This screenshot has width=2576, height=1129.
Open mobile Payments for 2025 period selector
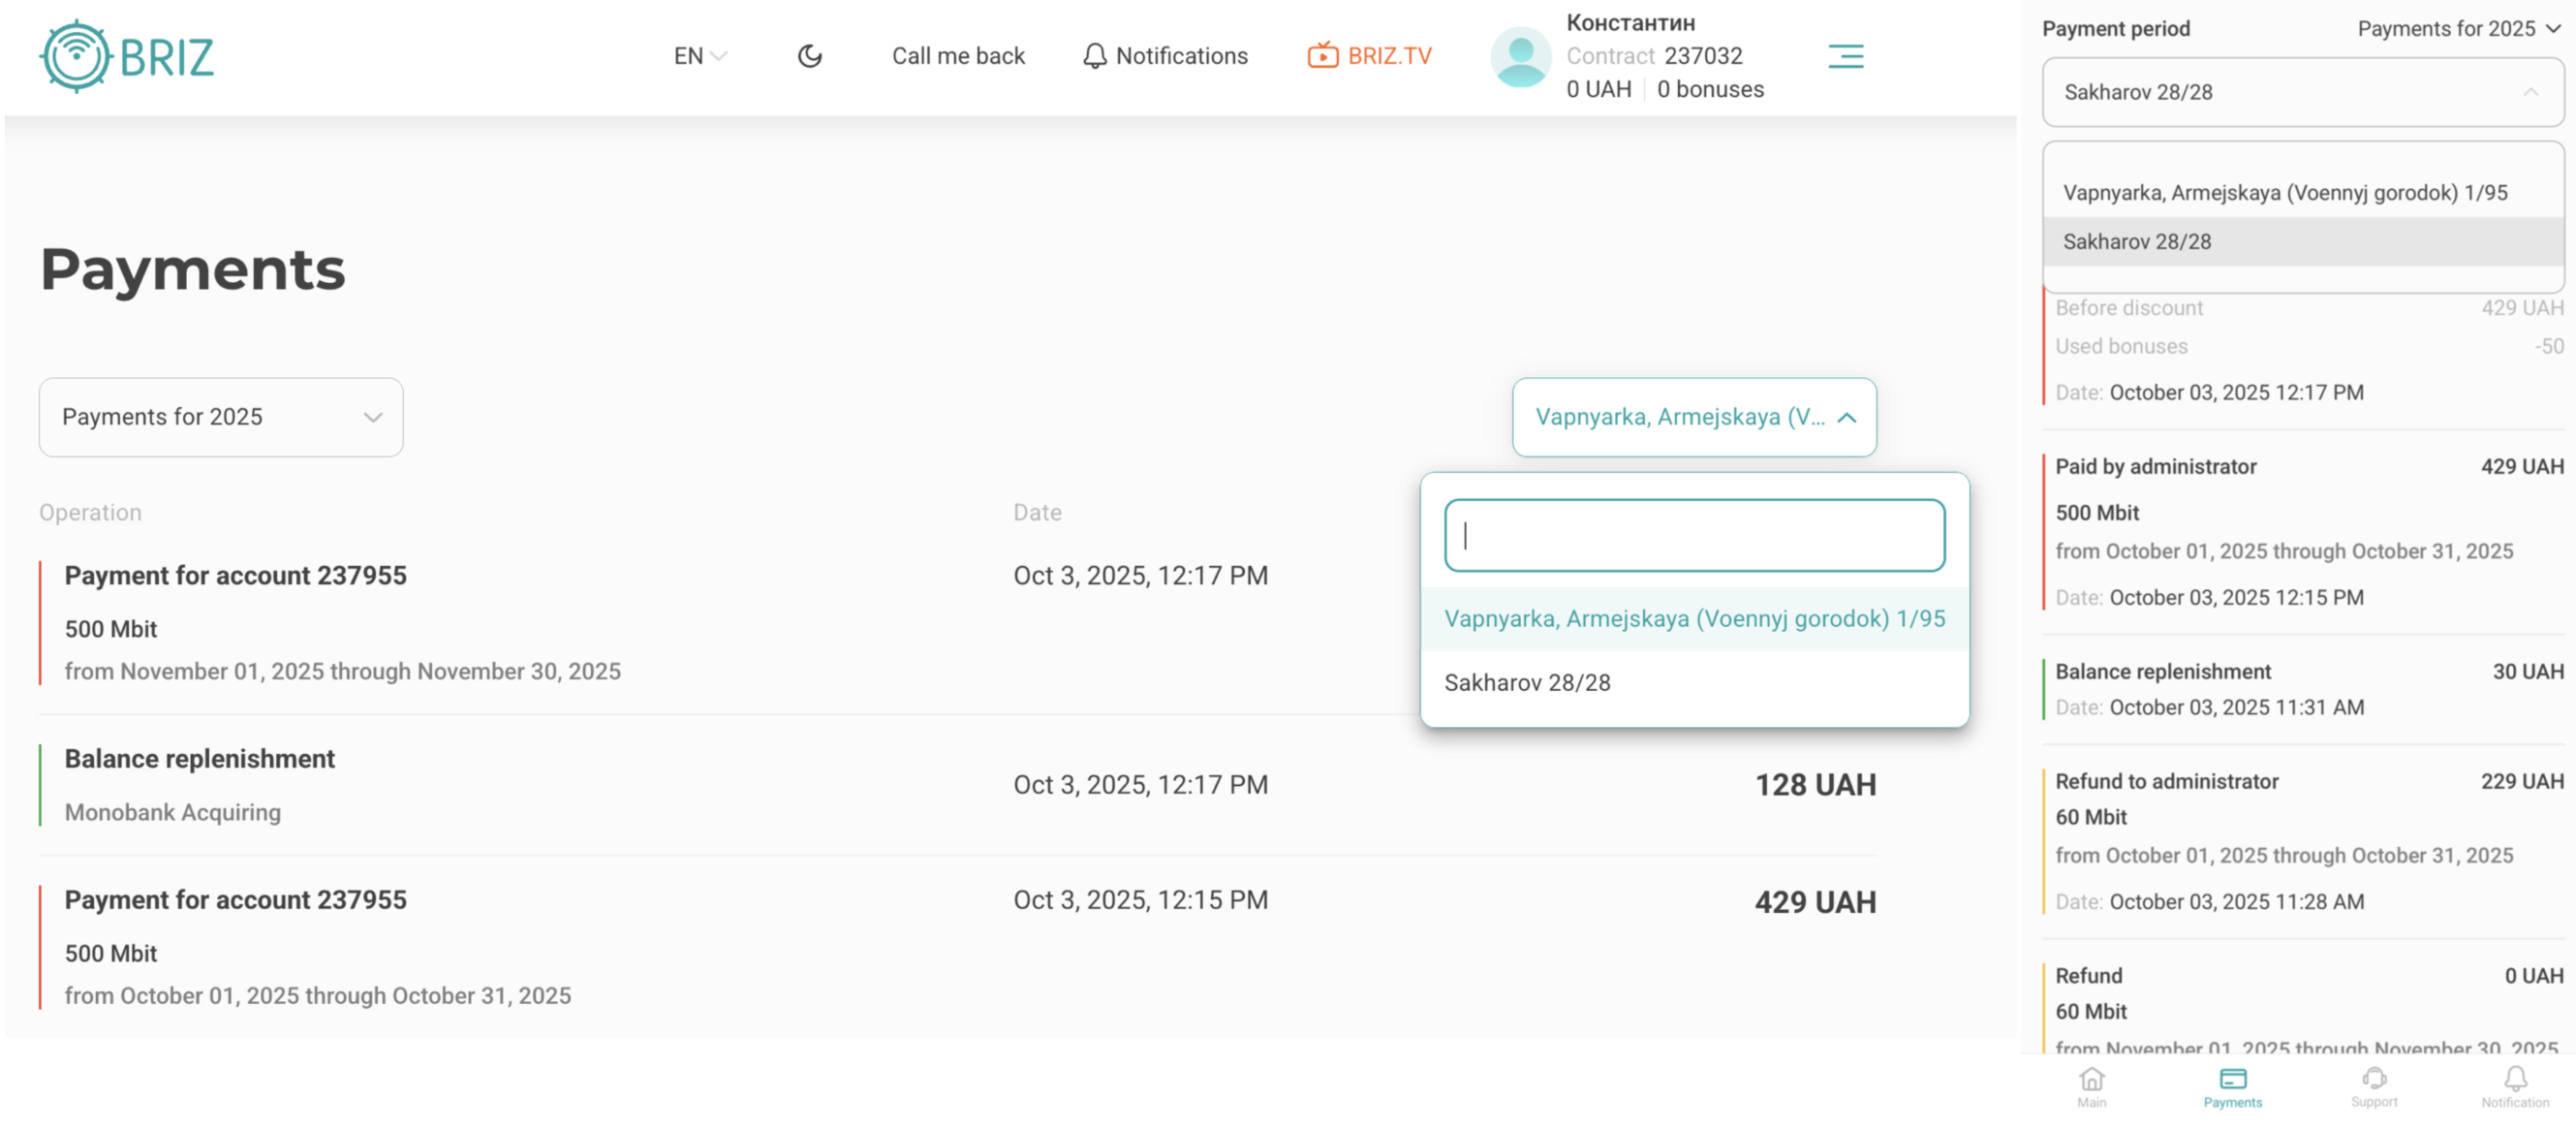[2456, 29]
